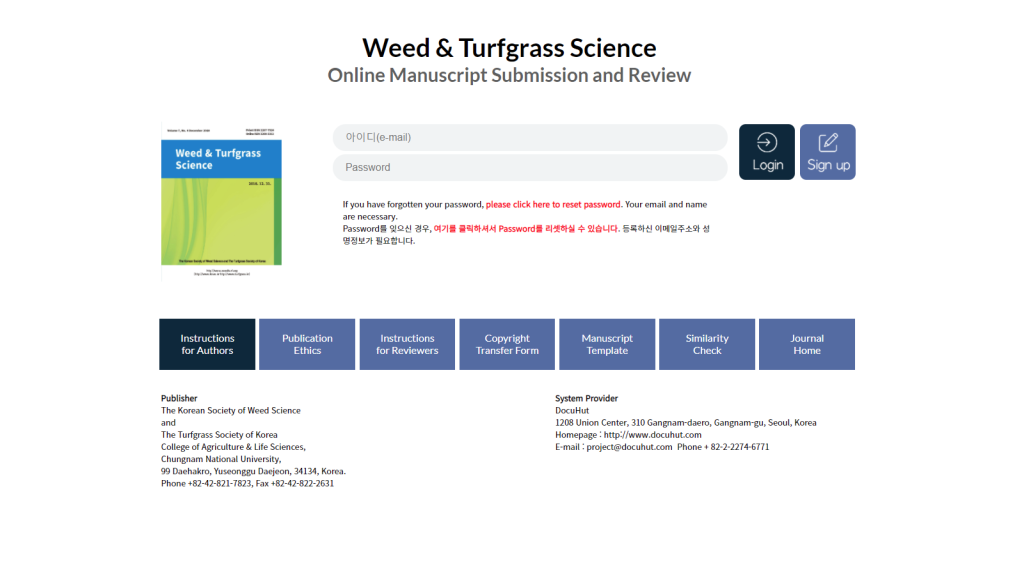The image size is (1024, 576).
Task: Click the DocuHut provider name
Action: tap(572, 411)
